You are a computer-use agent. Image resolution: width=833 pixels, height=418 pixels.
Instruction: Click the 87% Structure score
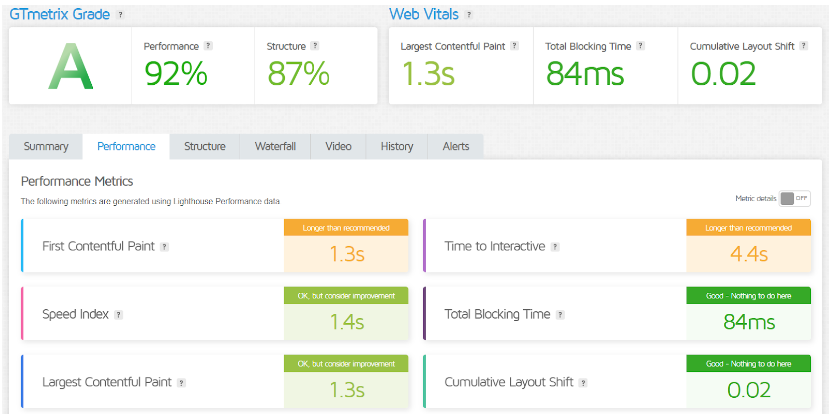(299, 73)
